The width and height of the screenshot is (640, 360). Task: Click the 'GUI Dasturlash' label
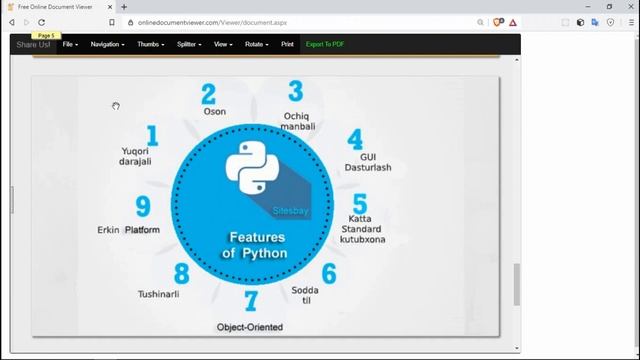368,162
